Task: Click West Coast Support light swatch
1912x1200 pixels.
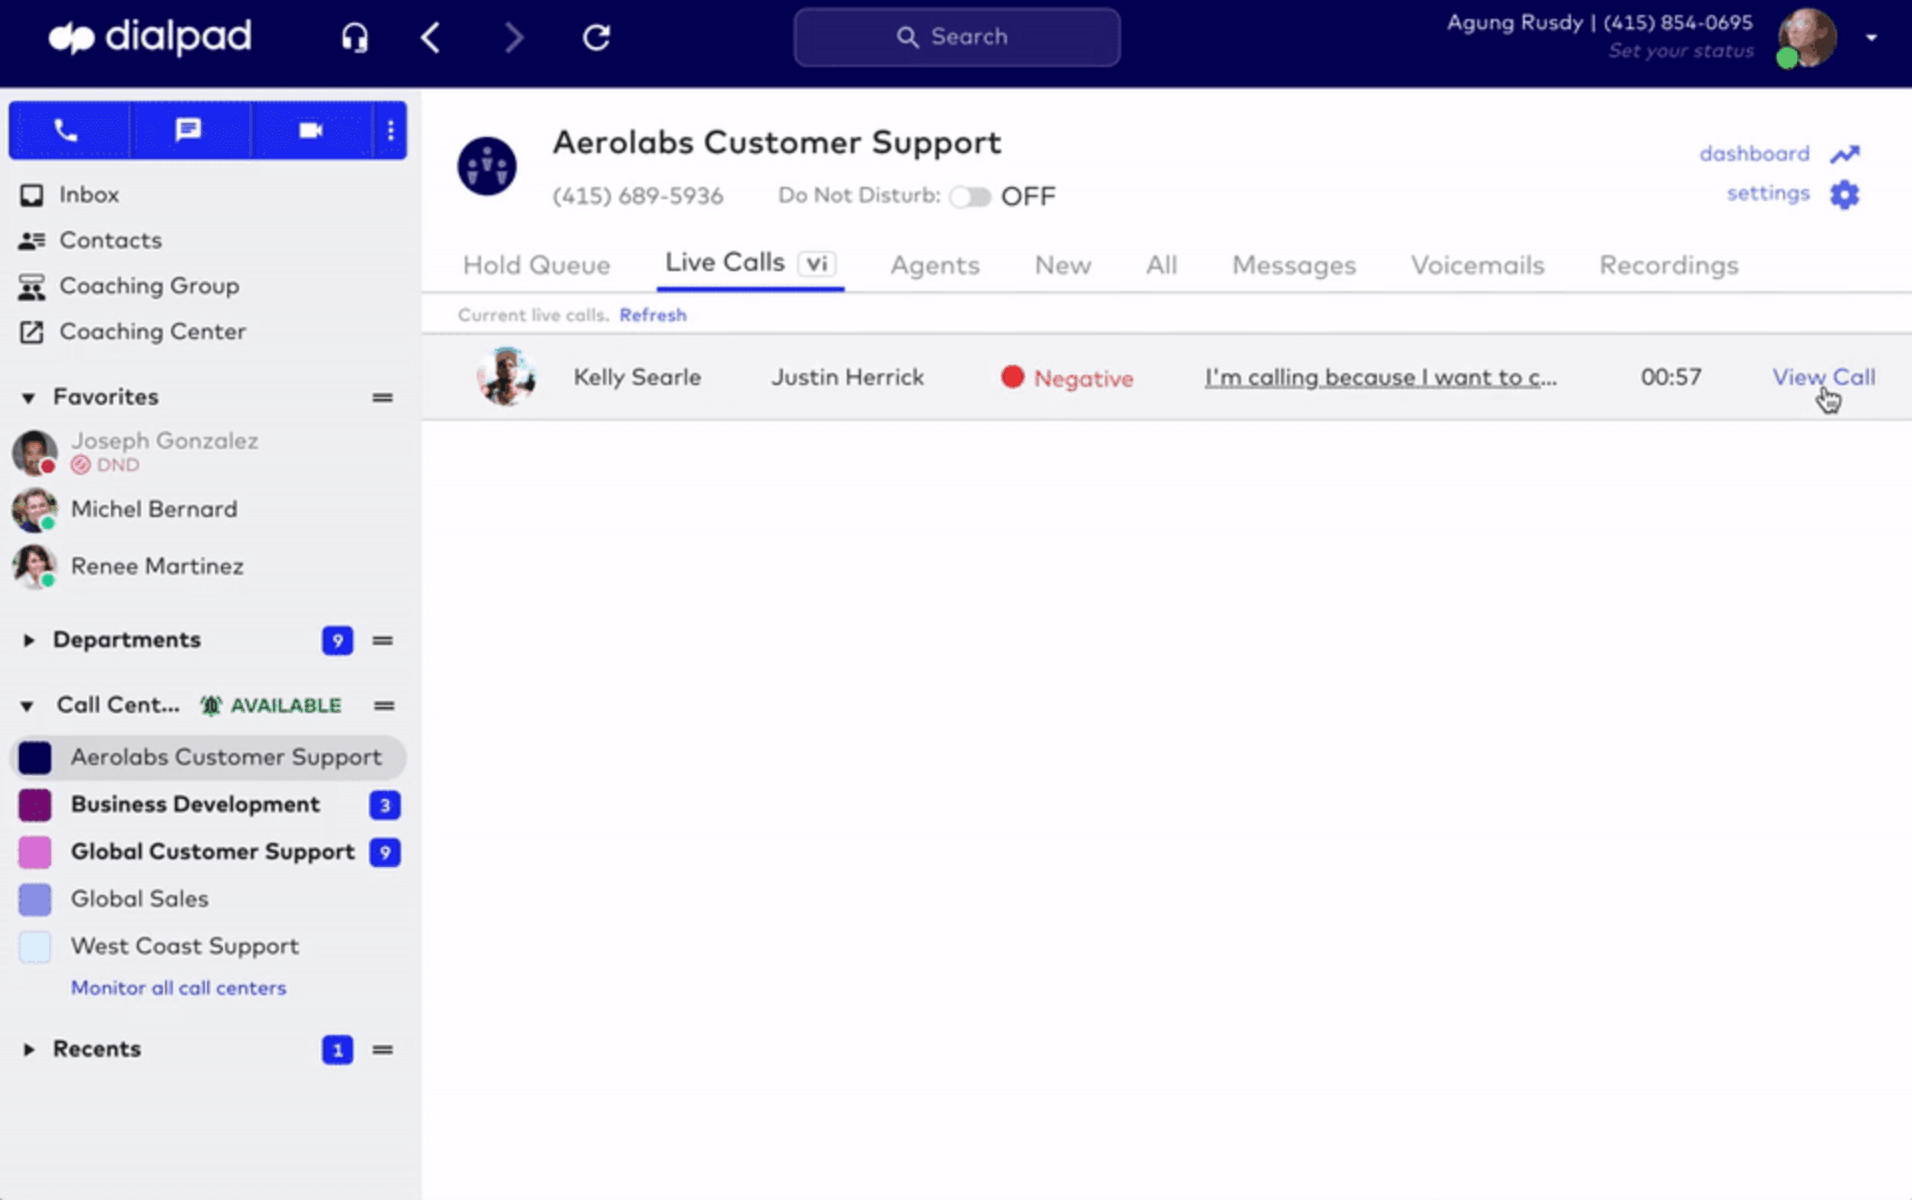Action: point(35,946)
